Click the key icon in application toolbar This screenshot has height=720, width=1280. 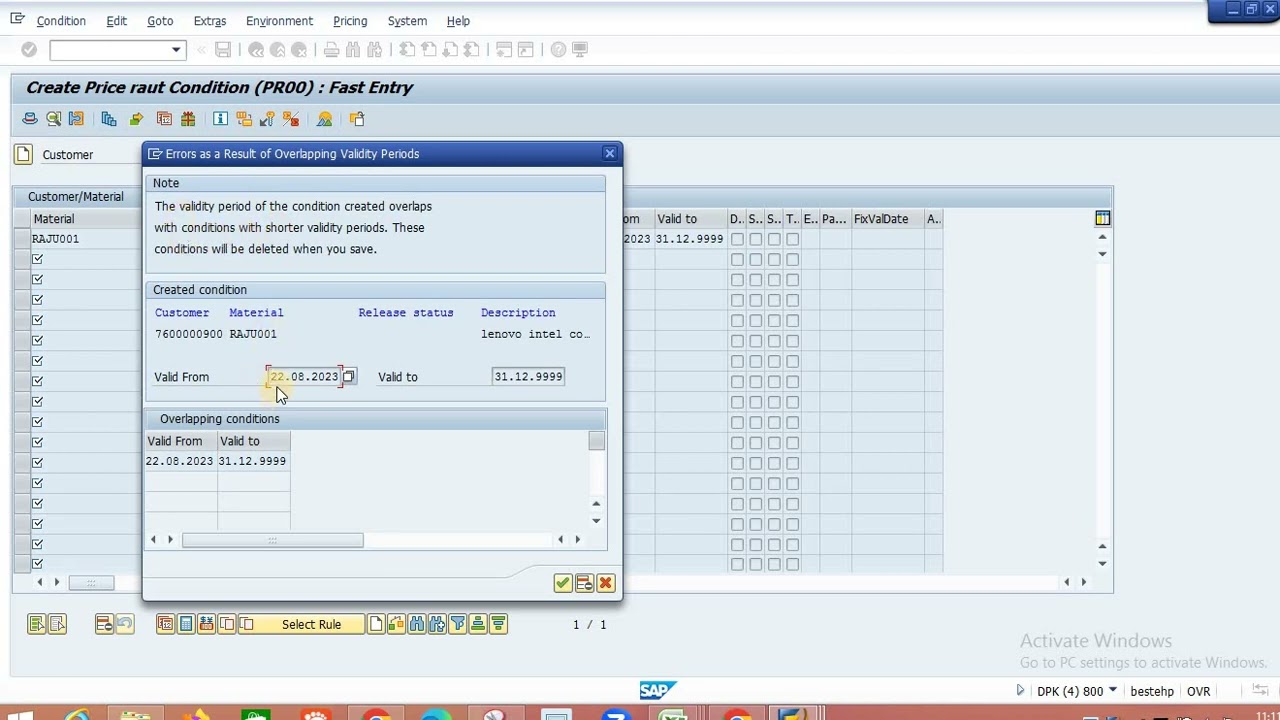point(267,119)
